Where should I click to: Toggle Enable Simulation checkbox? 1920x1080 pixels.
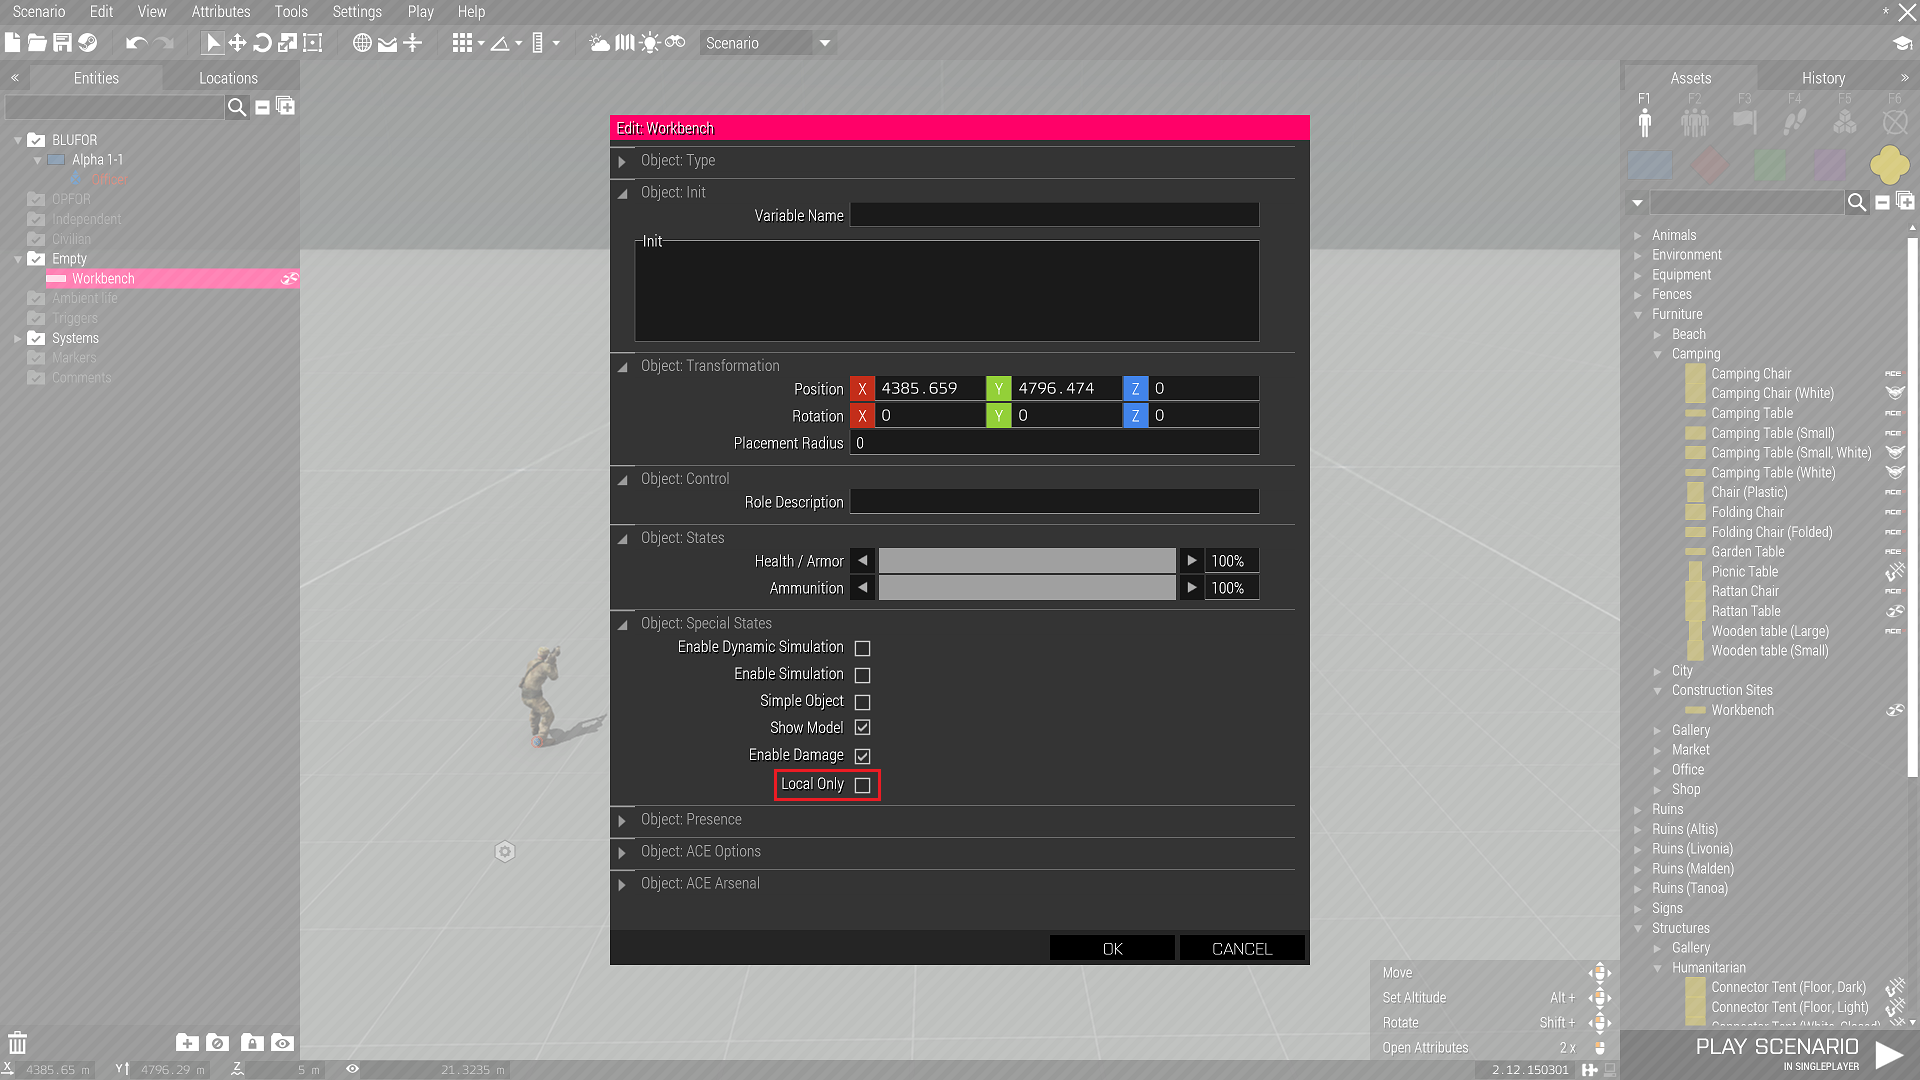tap(862, 675)
